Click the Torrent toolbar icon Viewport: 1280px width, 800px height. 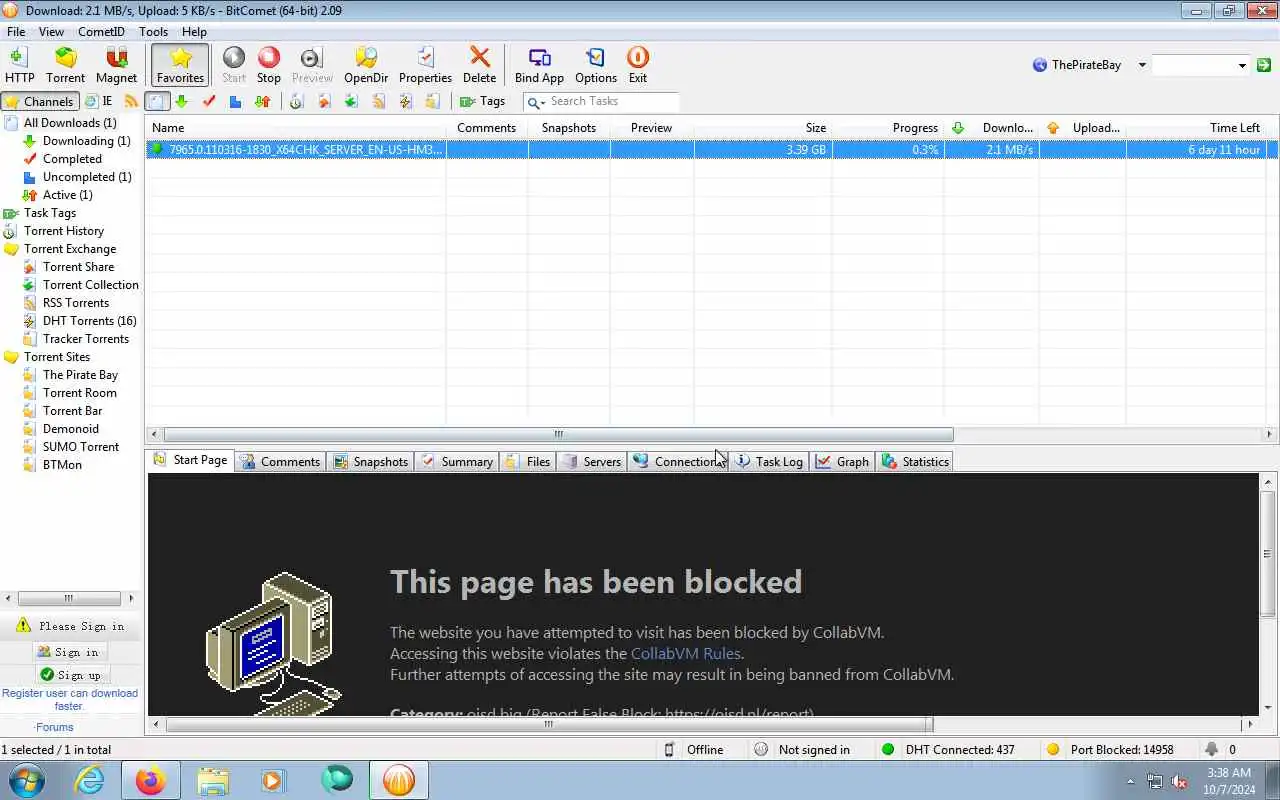pos(65,66)
